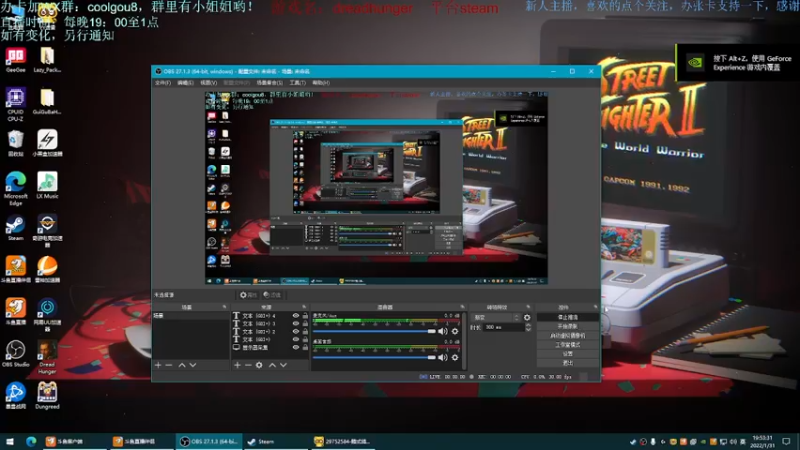Open Windows Start menu button
Image resolution: width=800 pixels, height=450 pixels.
pyautogui.click(x=10, y=441)
